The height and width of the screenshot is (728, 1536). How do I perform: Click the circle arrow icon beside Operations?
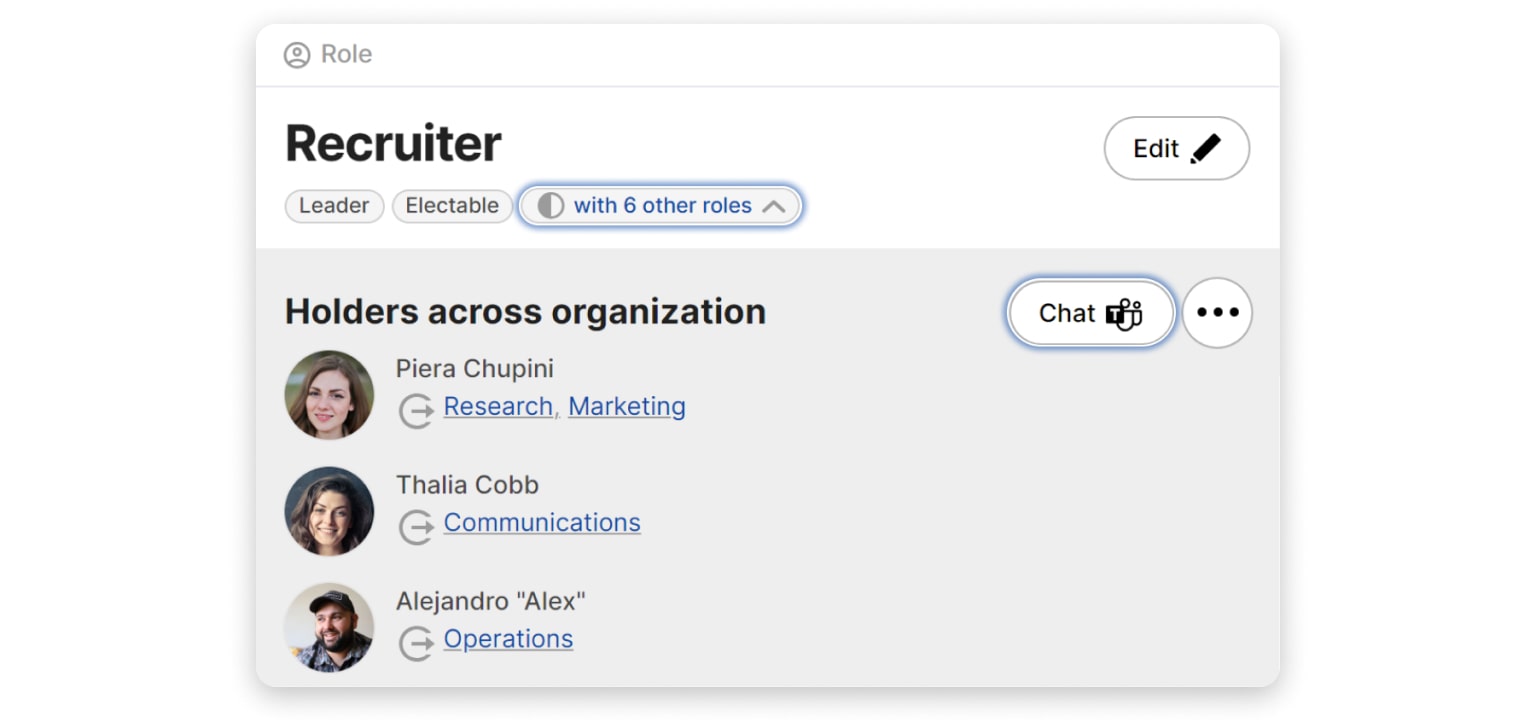[x=416, y=642]
